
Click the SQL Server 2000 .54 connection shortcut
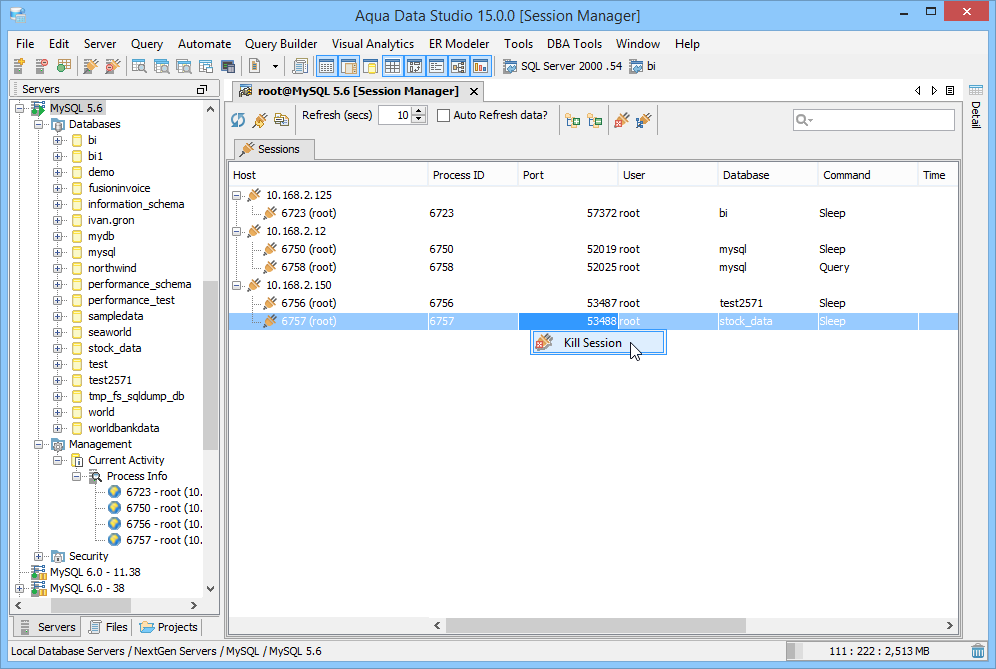pyautogui.click(x=562, y=66)
